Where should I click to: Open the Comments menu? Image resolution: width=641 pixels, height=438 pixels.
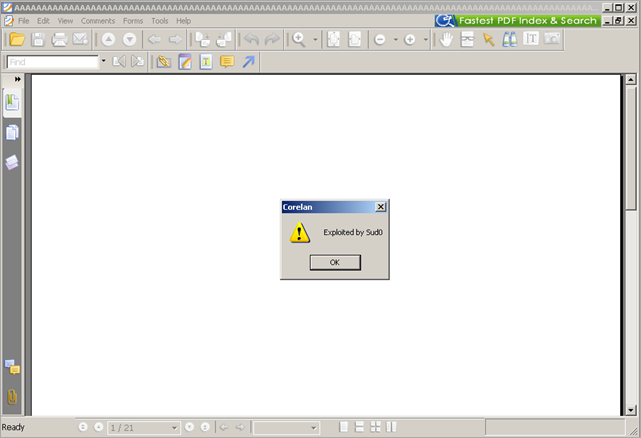(98, 20)
